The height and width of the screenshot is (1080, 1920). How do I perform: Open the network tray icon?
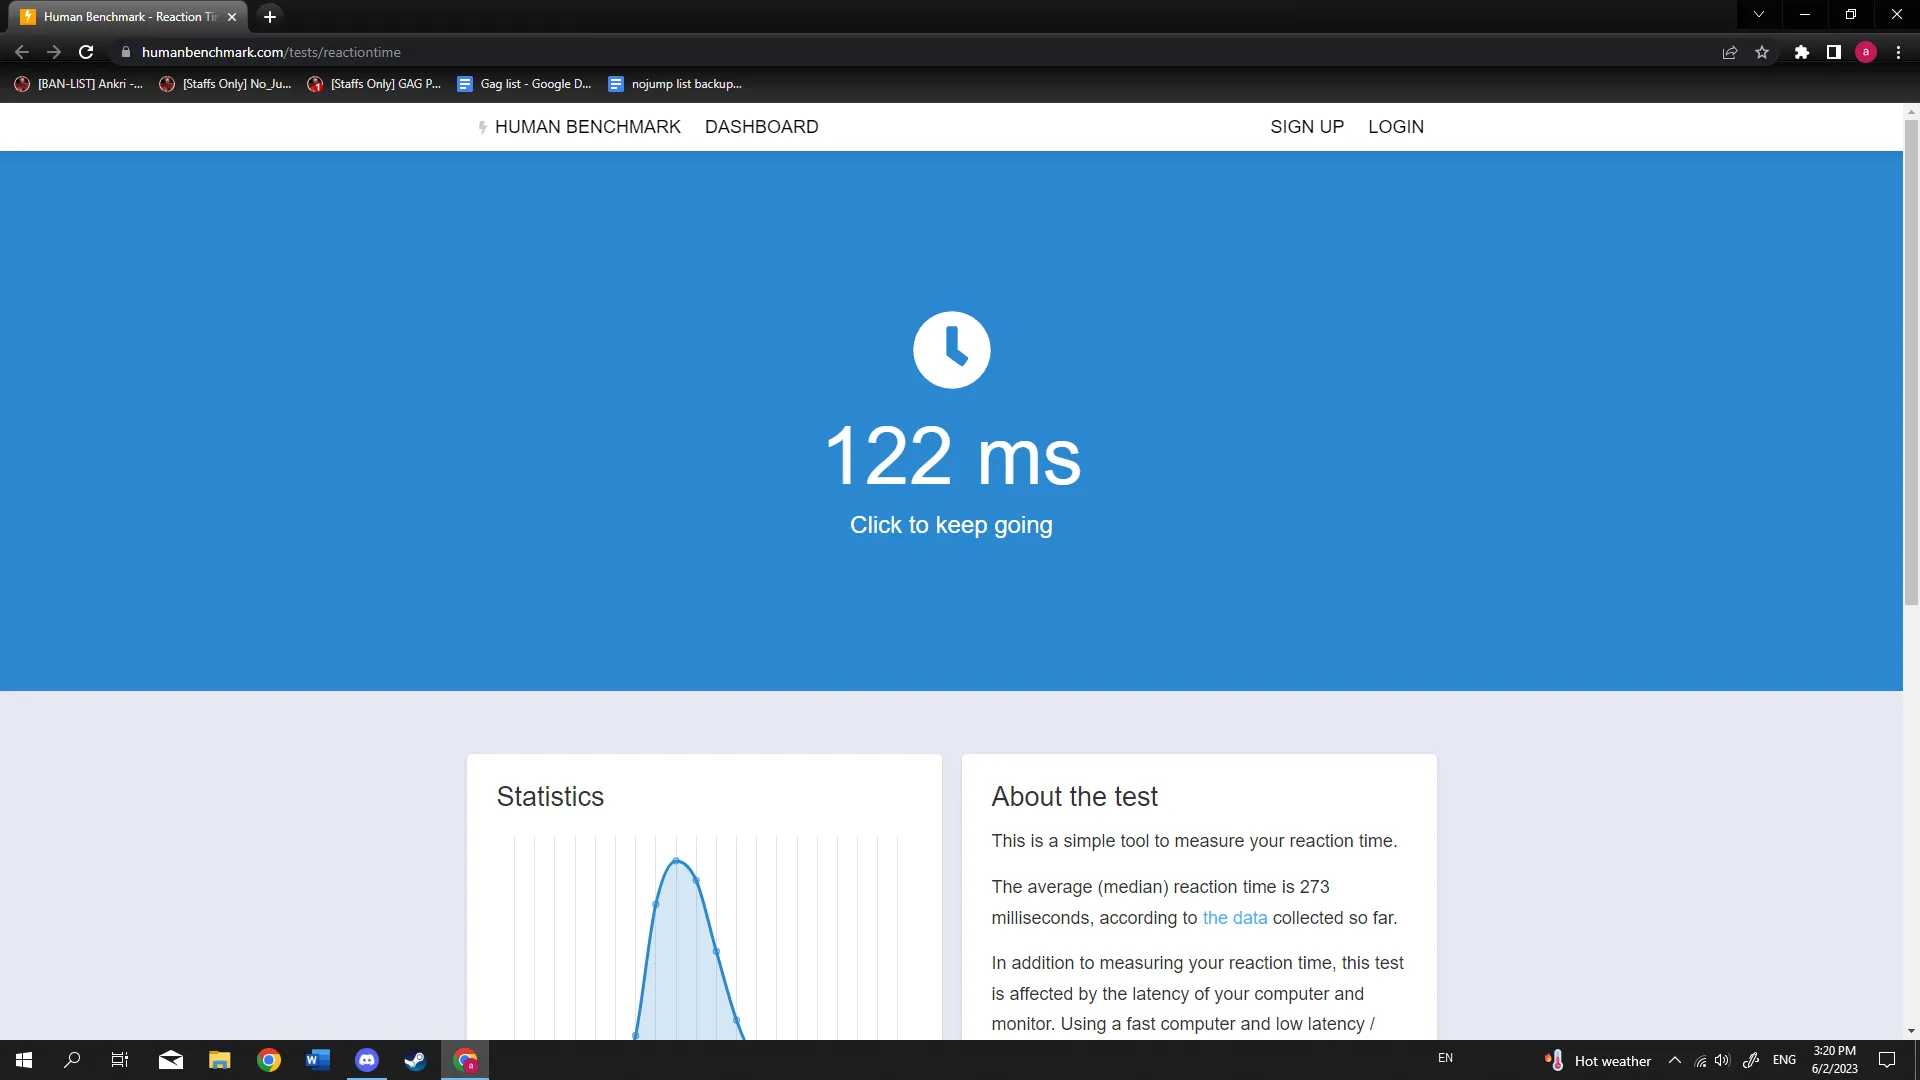pos(1700,1060)
